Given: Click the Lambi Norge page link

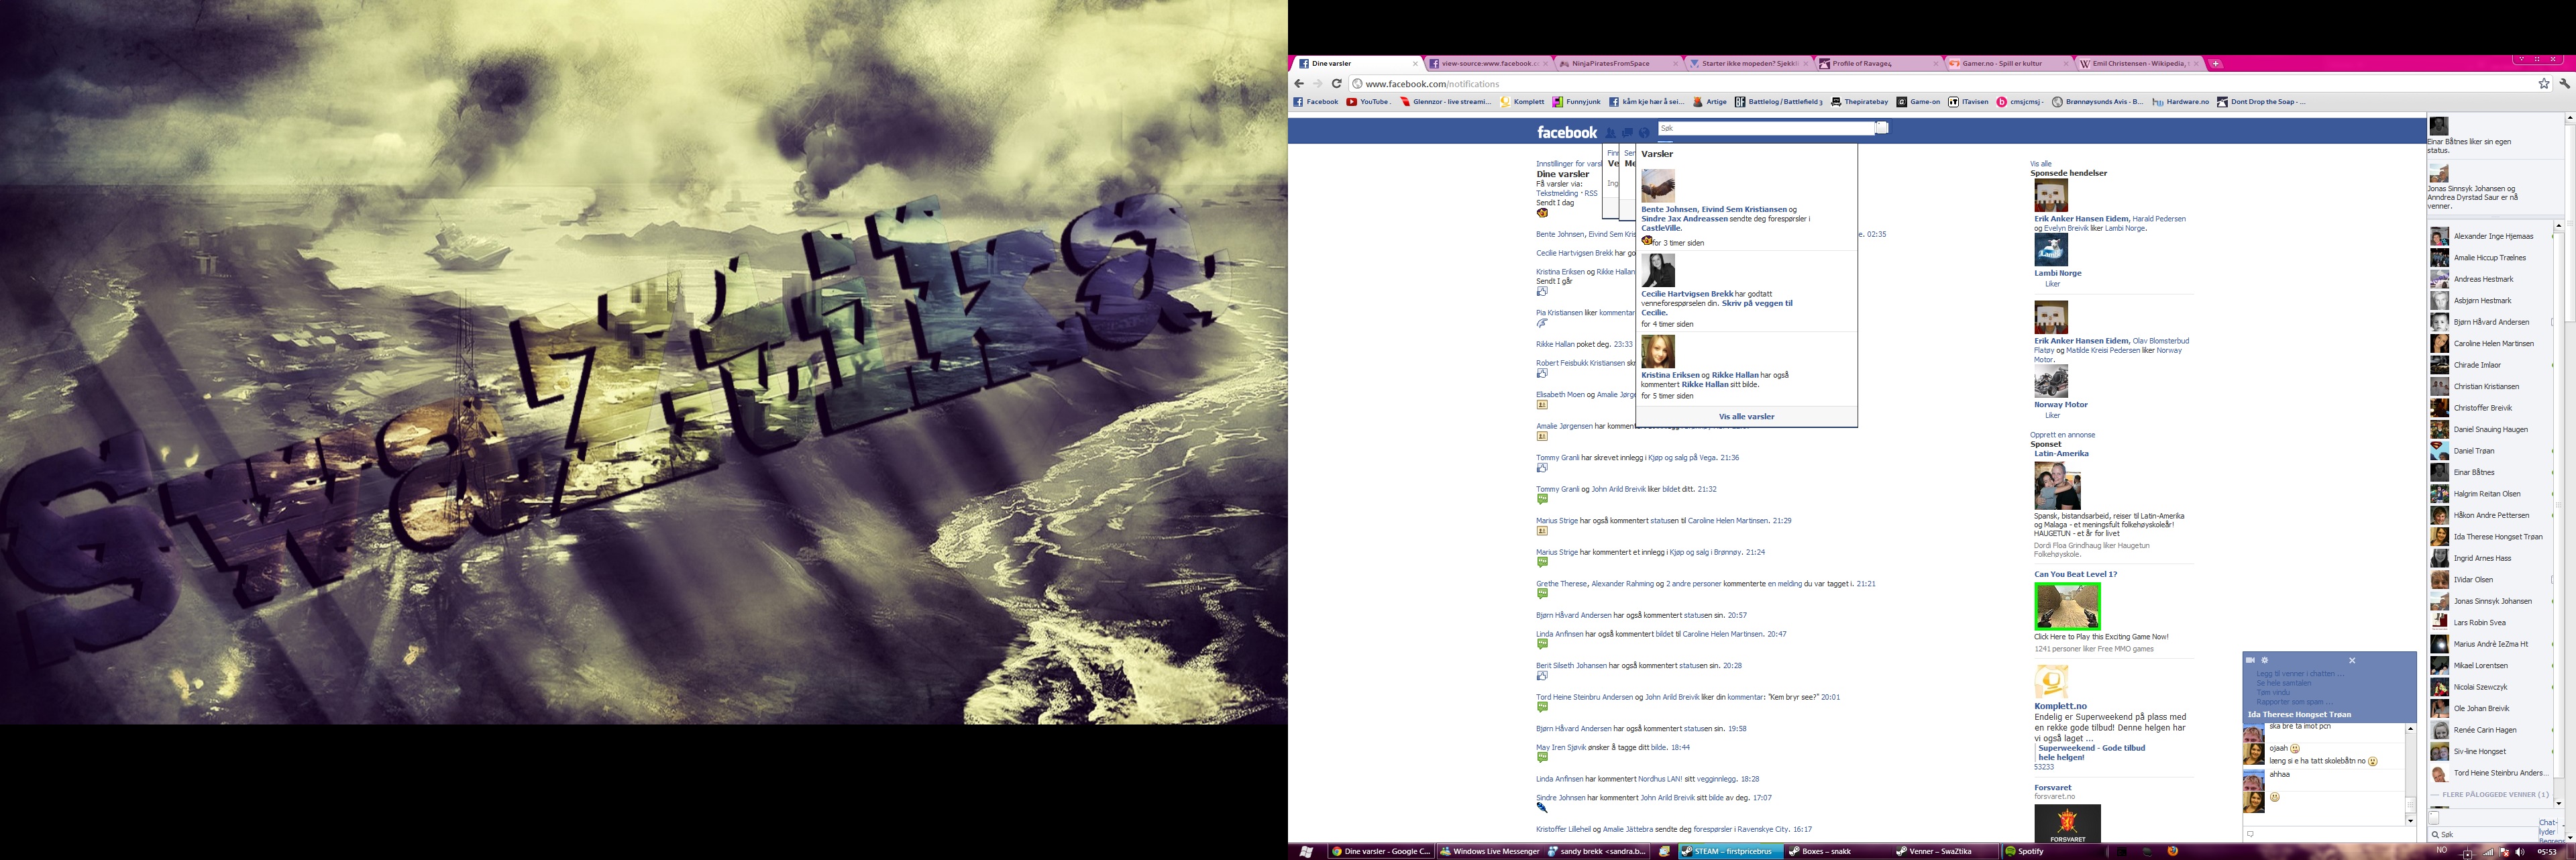Looking at the screenshot, I should click(2057, 273).
